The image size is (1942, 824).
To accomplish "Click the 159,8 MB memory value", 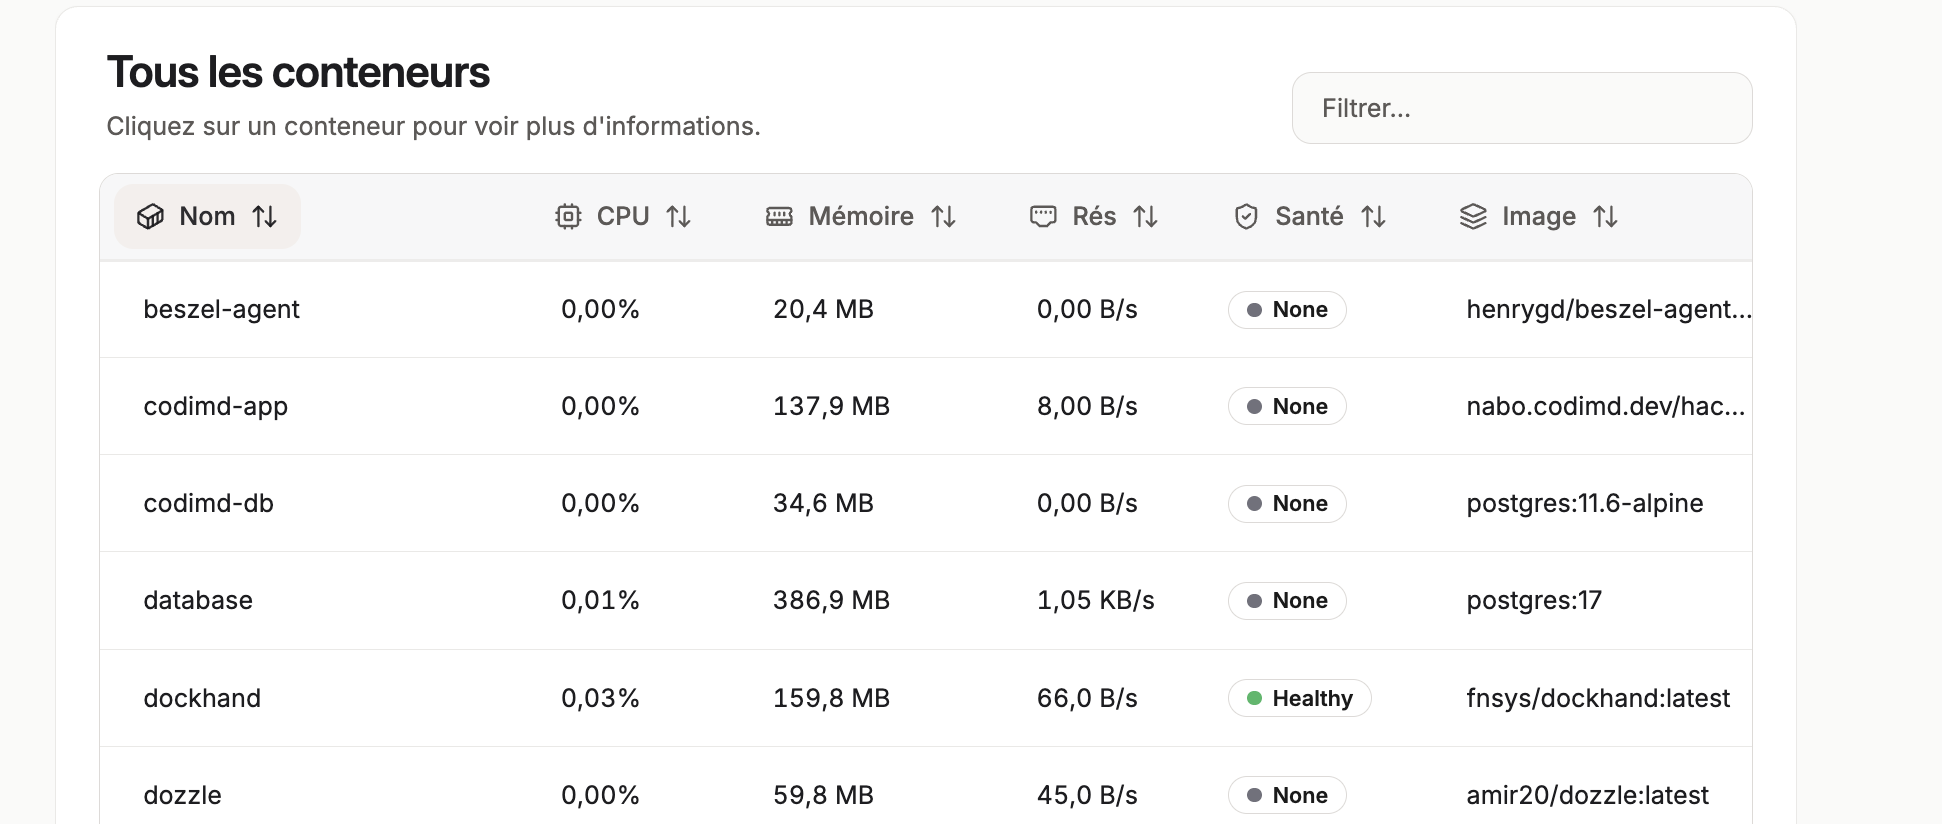I will (831, 698).
